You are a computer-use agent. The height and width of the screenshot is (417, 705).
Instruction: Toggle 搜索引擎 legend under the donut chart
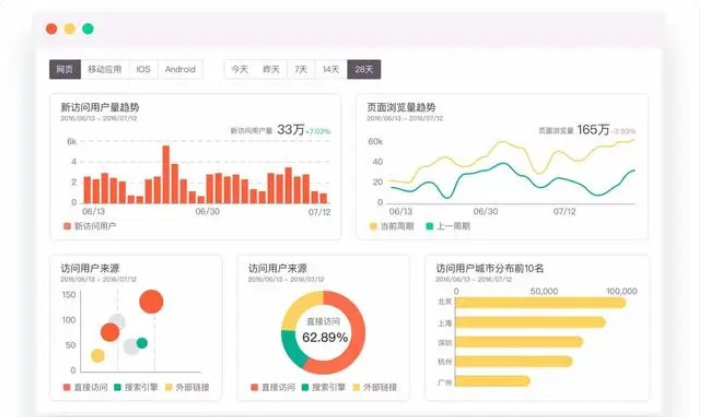[x=324, y=387]
